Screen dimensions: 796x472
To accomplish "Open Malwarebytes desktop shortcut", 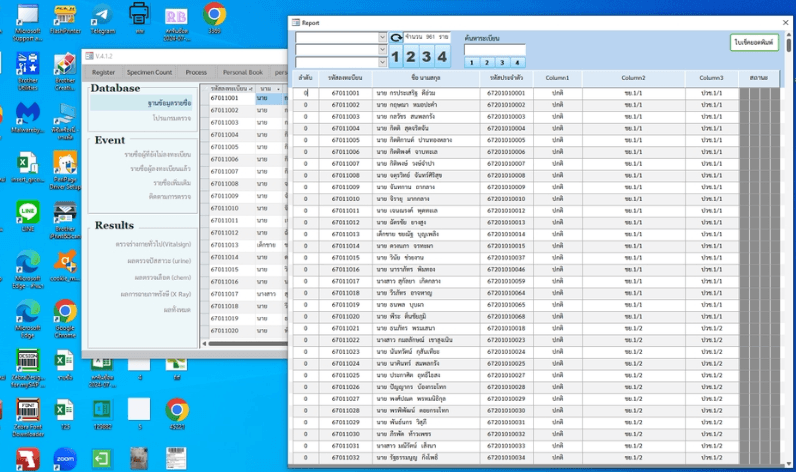I will (x=27, y=118).
